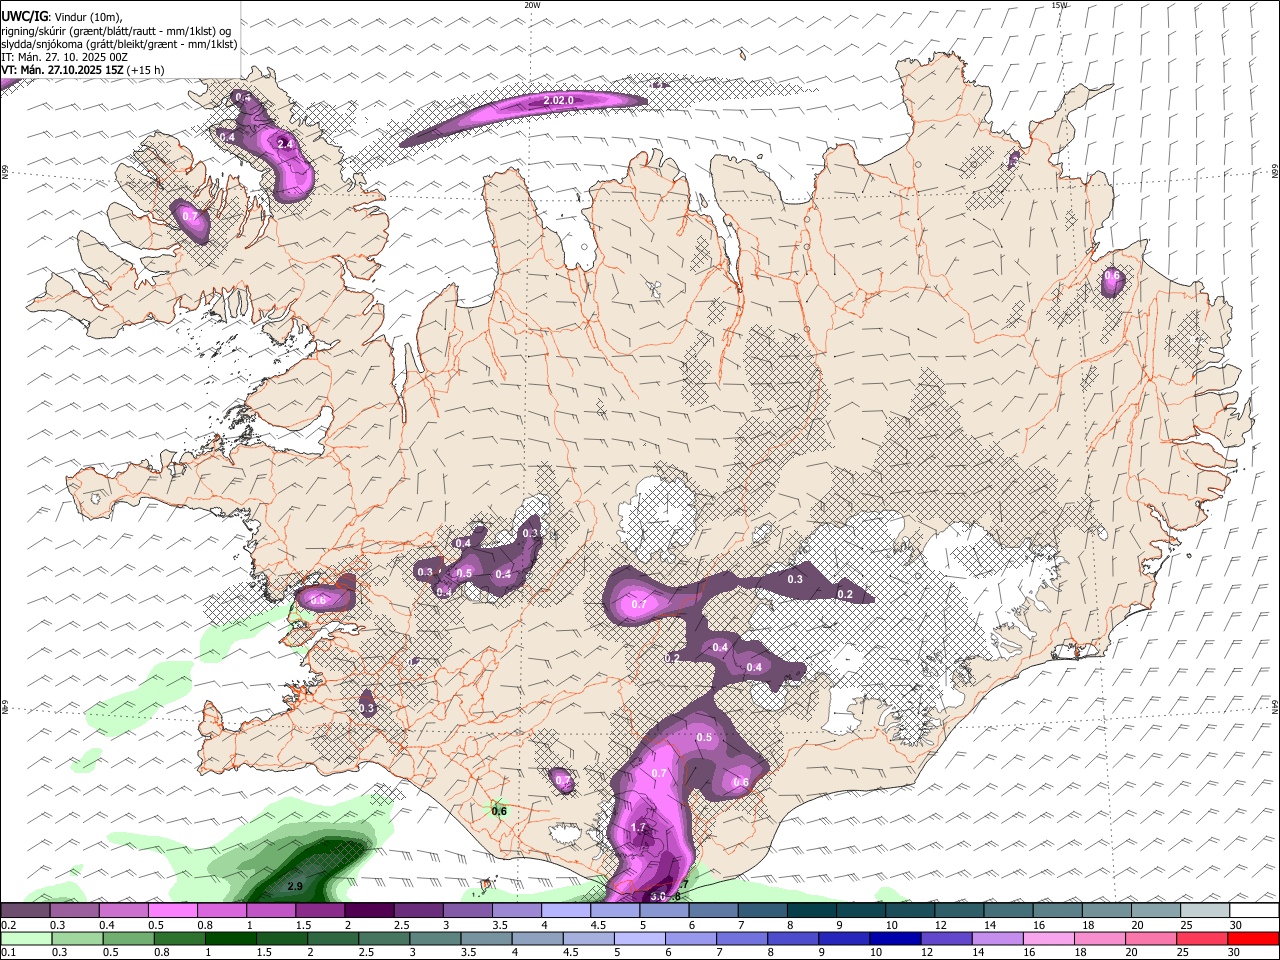Pick the red 30 swatch on lower scale
Image resolution: width=1280 pixels, height=960 pixels.
point(1252,938)
